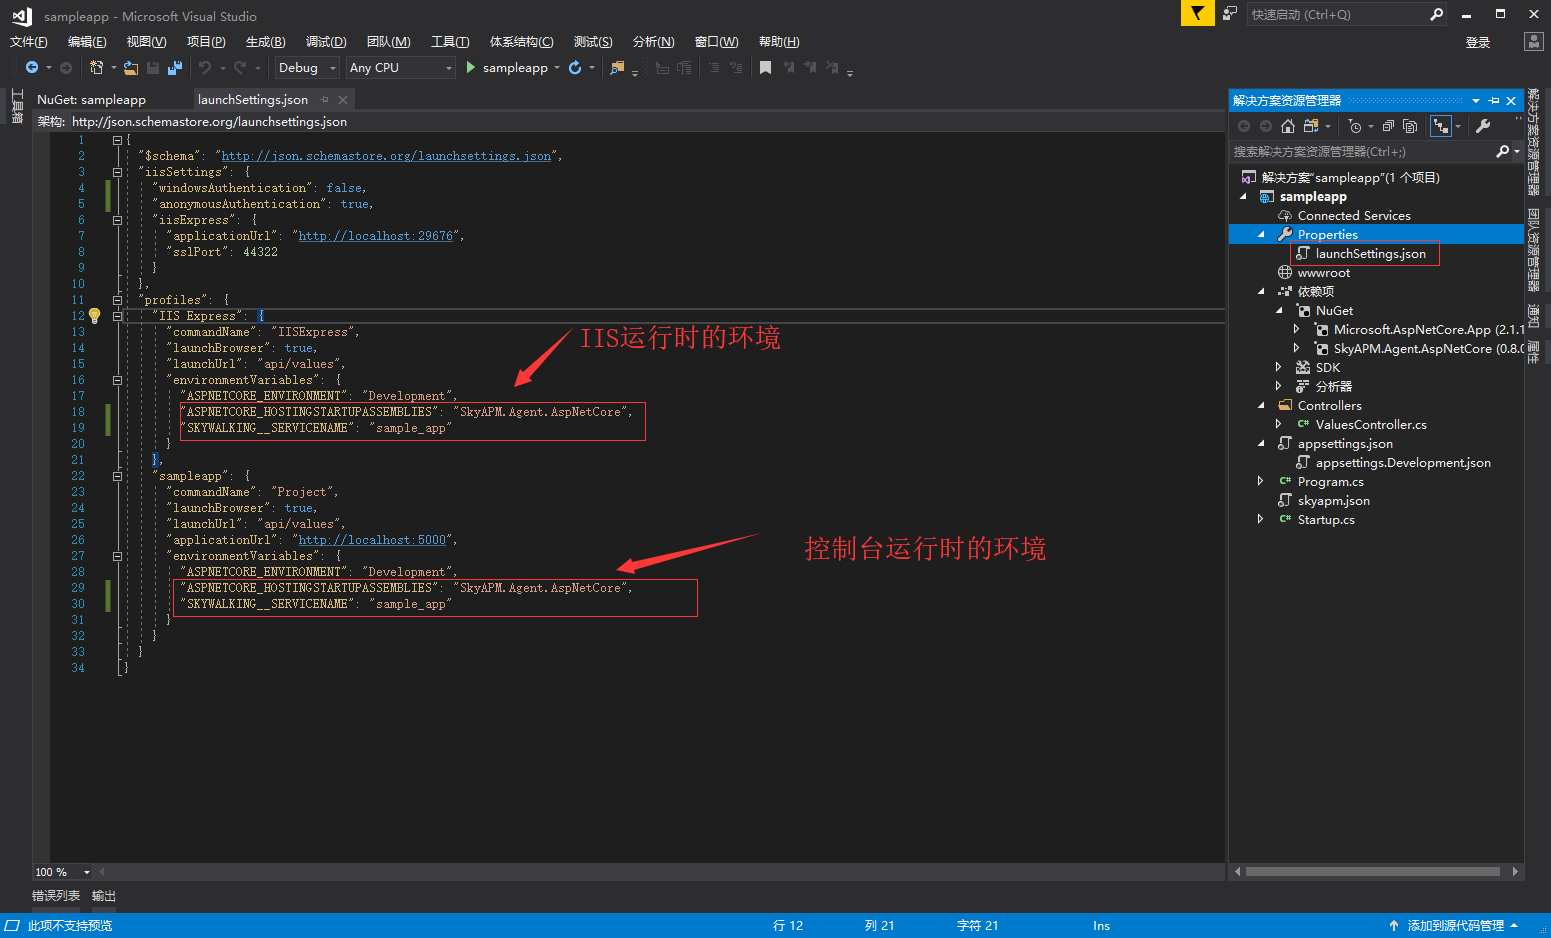Select launchSettings.json in Solution Explorer

[1370, 253]
